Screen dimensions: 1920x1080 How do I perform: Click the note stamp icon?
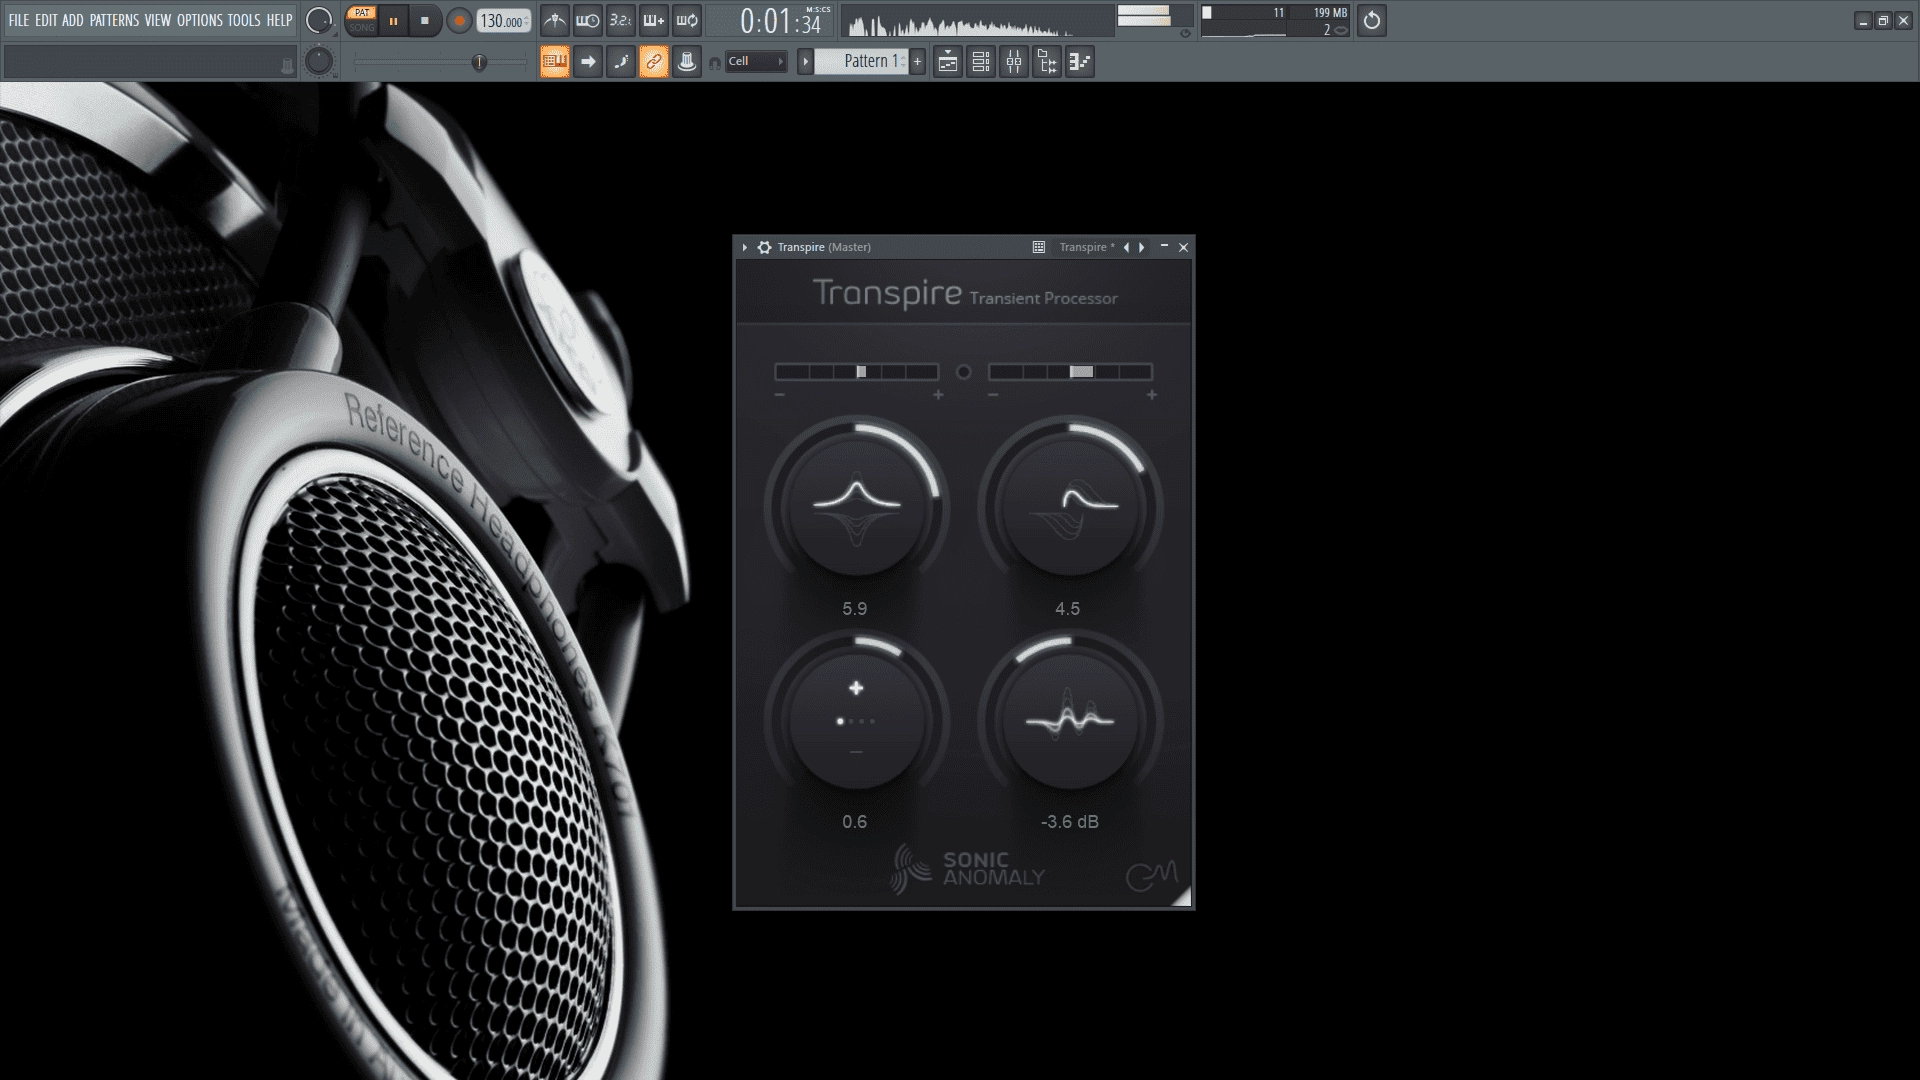coord(687,62)
